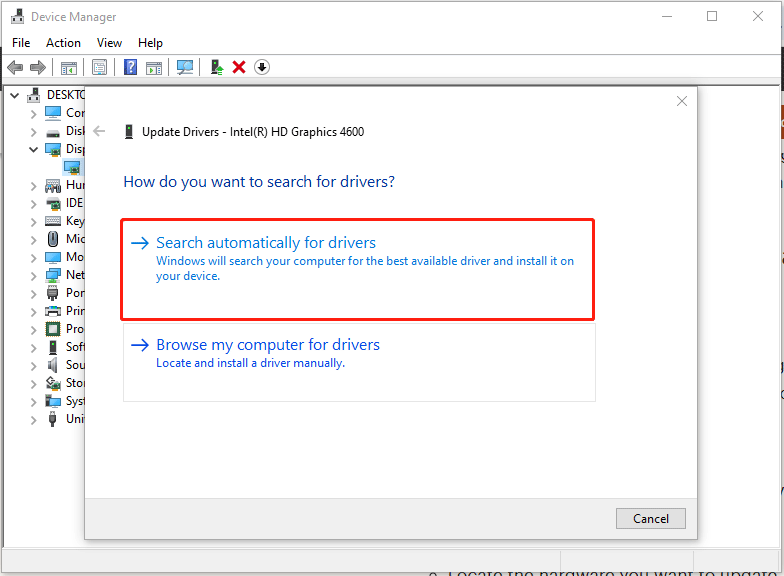
Task: Click the Keyboards category icon
Action: pos(53,220)
